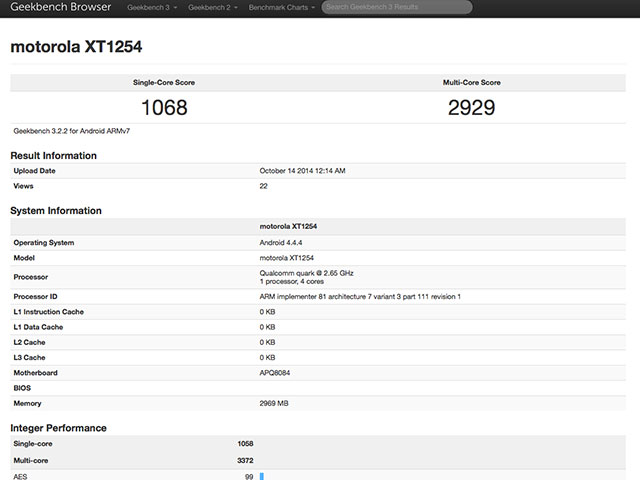Click the Multi-Core Score label
The height and width of the screenshot is (480, 640).
click(x=471, y=82)
